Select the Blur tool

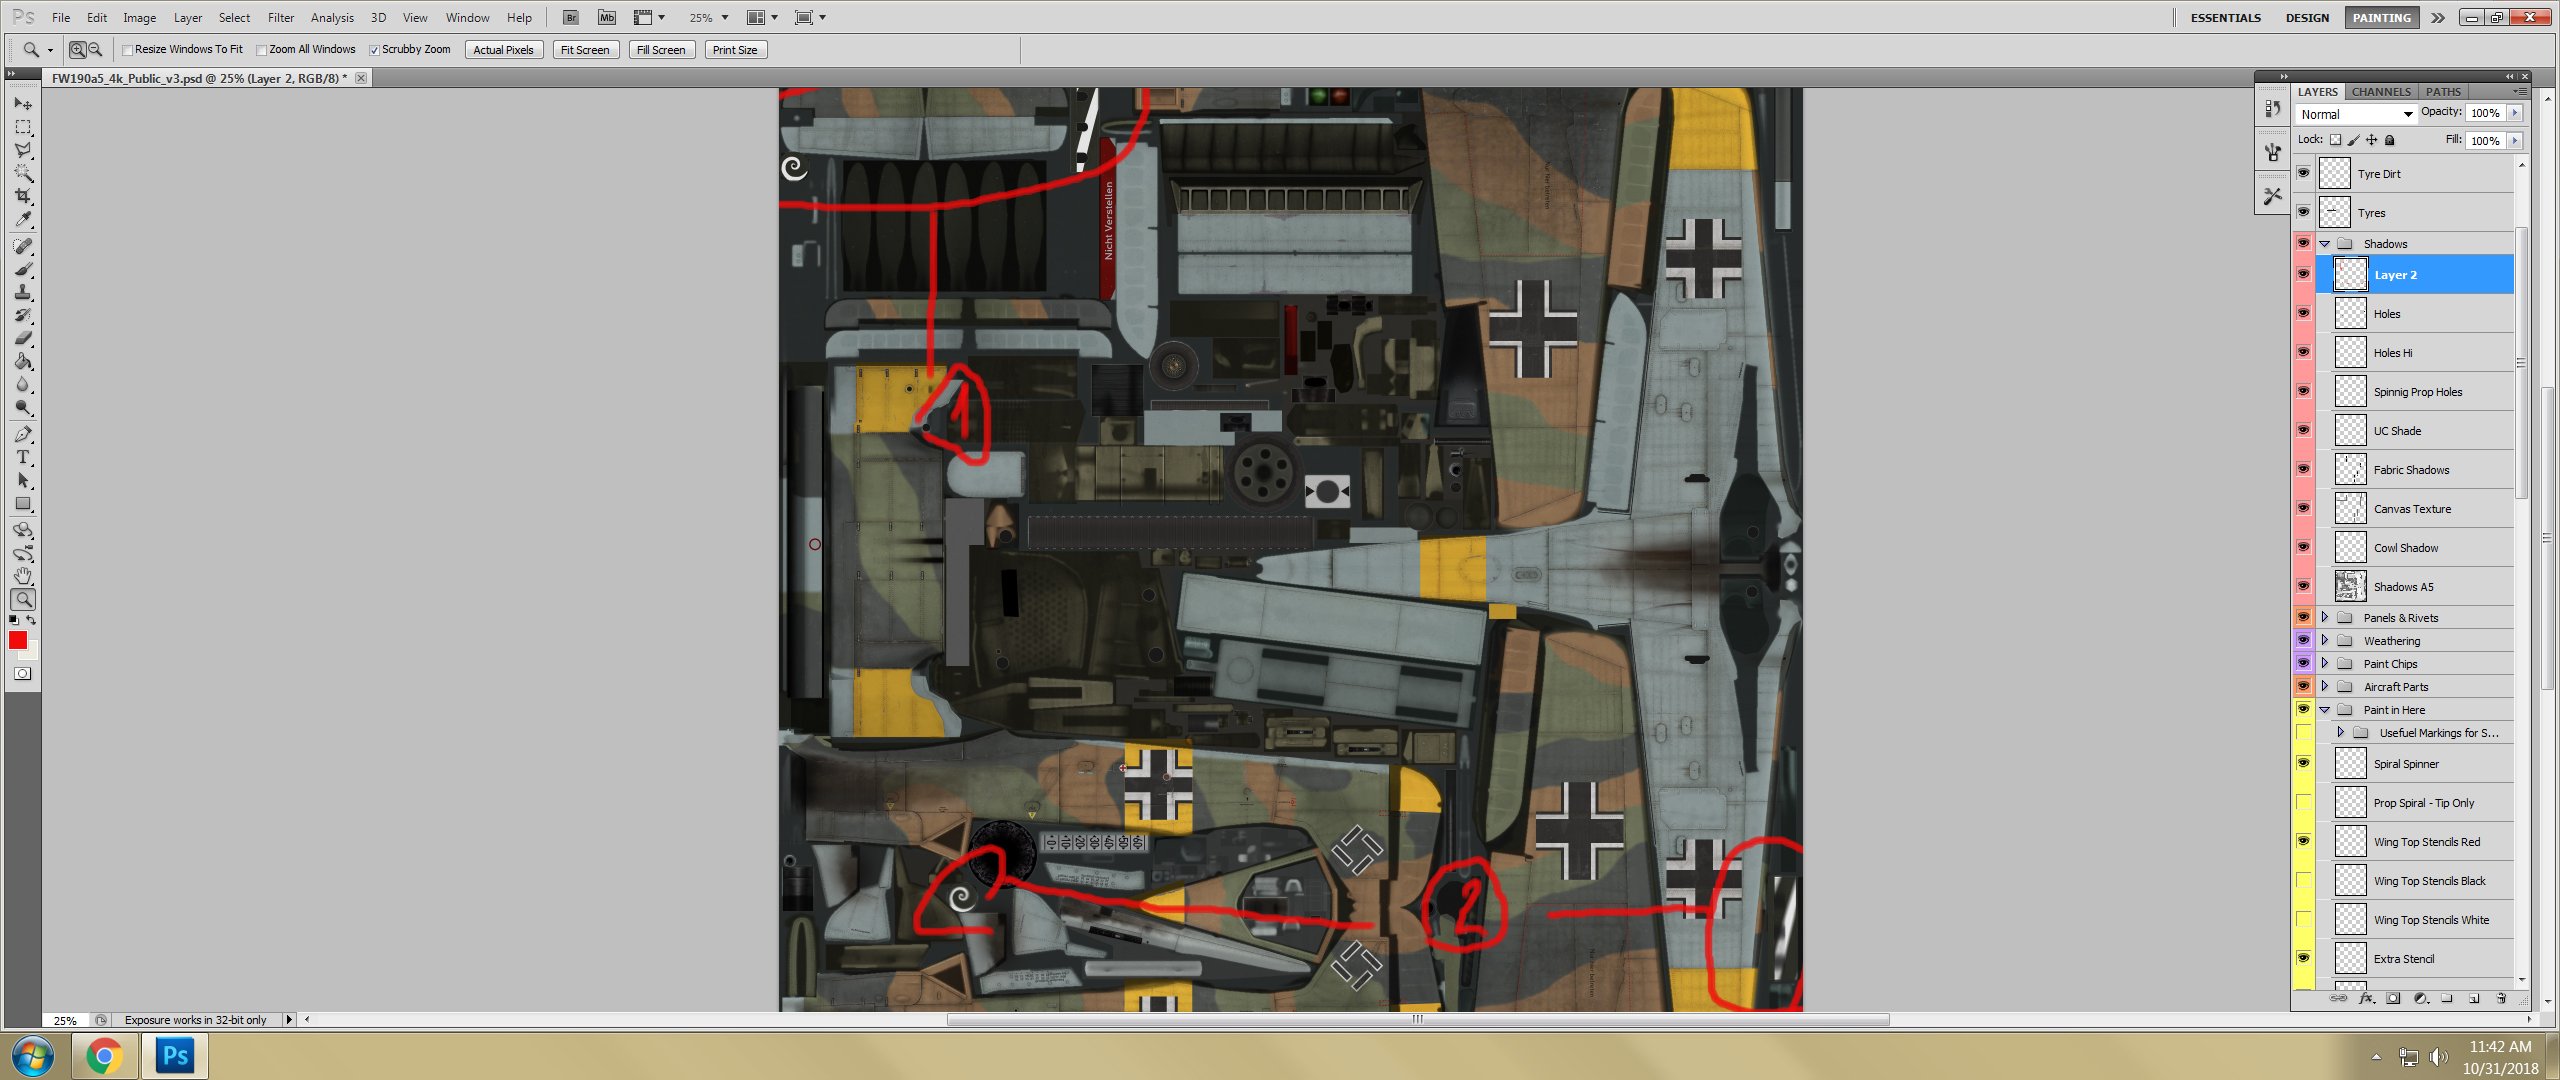(x=23, y=384)
